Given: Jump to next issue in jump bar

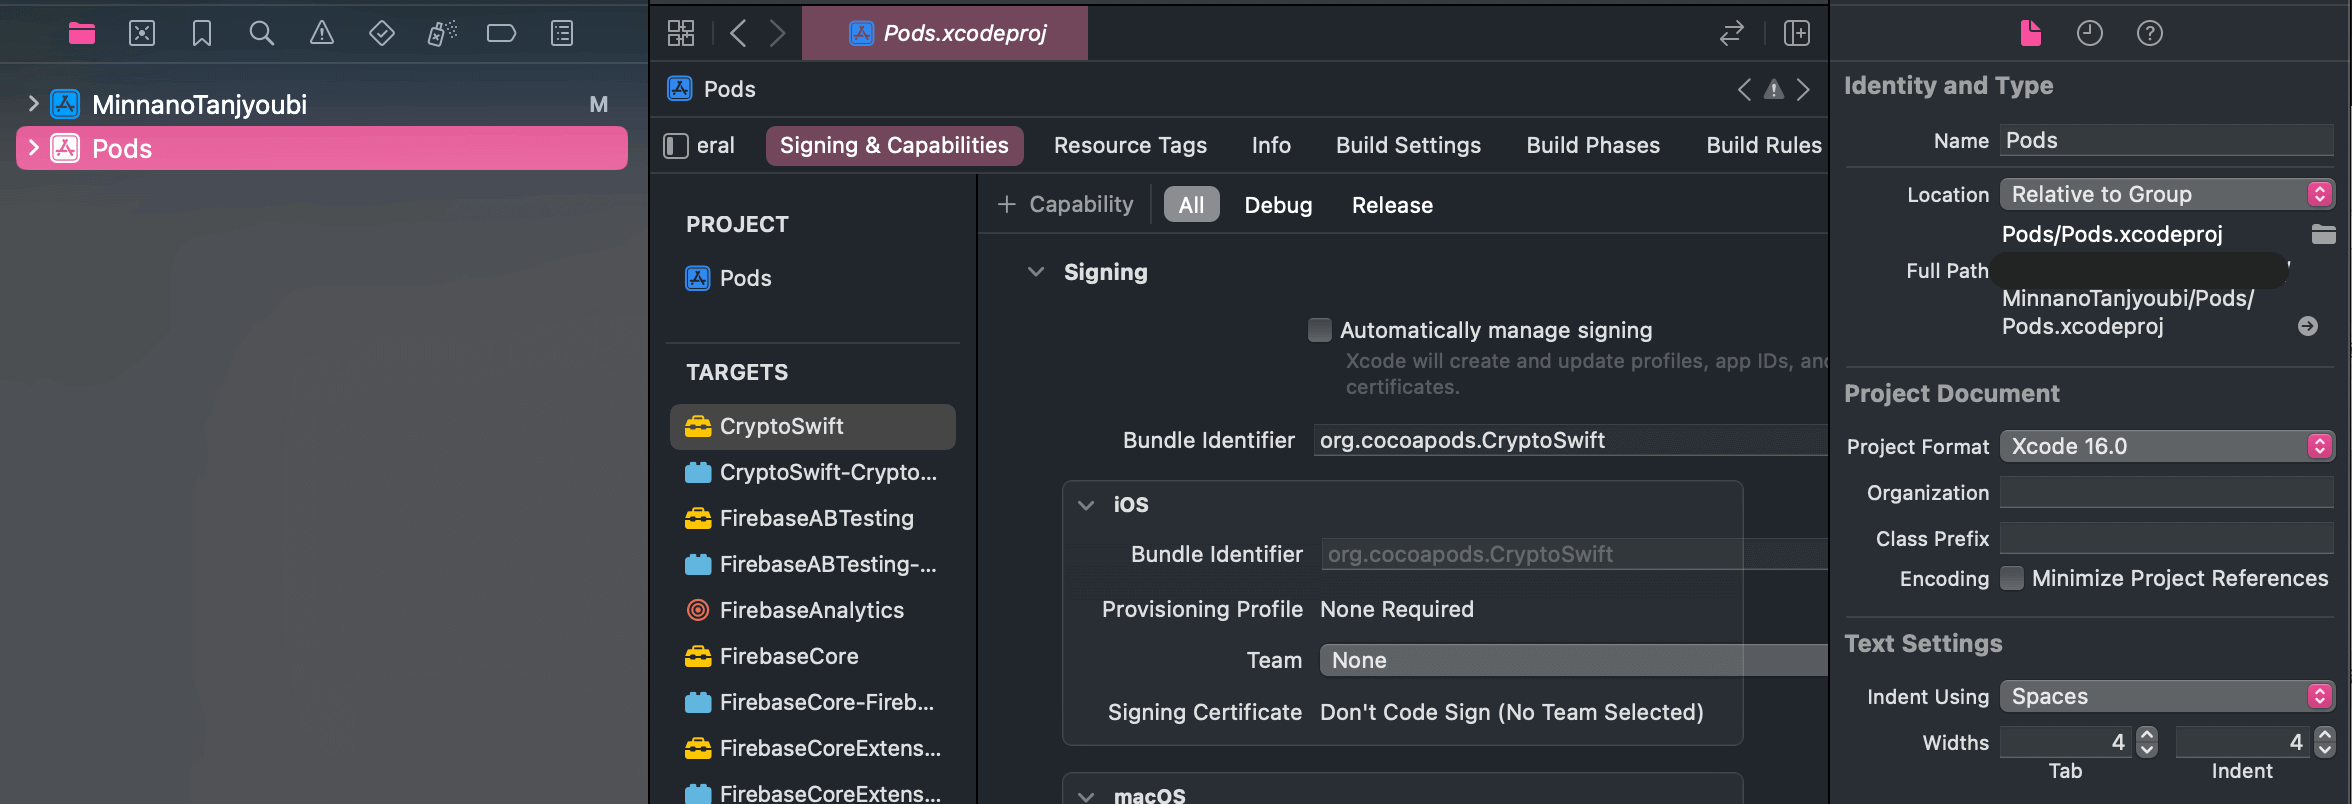Looking at the screenshot, I should click(x=1803, y=90).
